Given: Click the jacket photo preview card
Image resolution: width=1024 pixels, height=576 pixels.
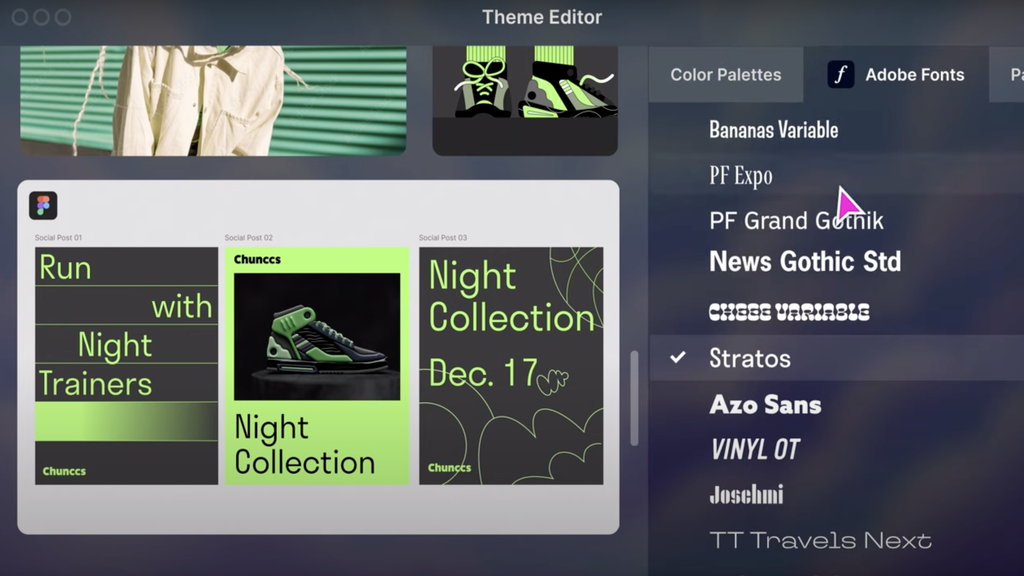Looking at the screenshot, I should click(x=214, y=101).
